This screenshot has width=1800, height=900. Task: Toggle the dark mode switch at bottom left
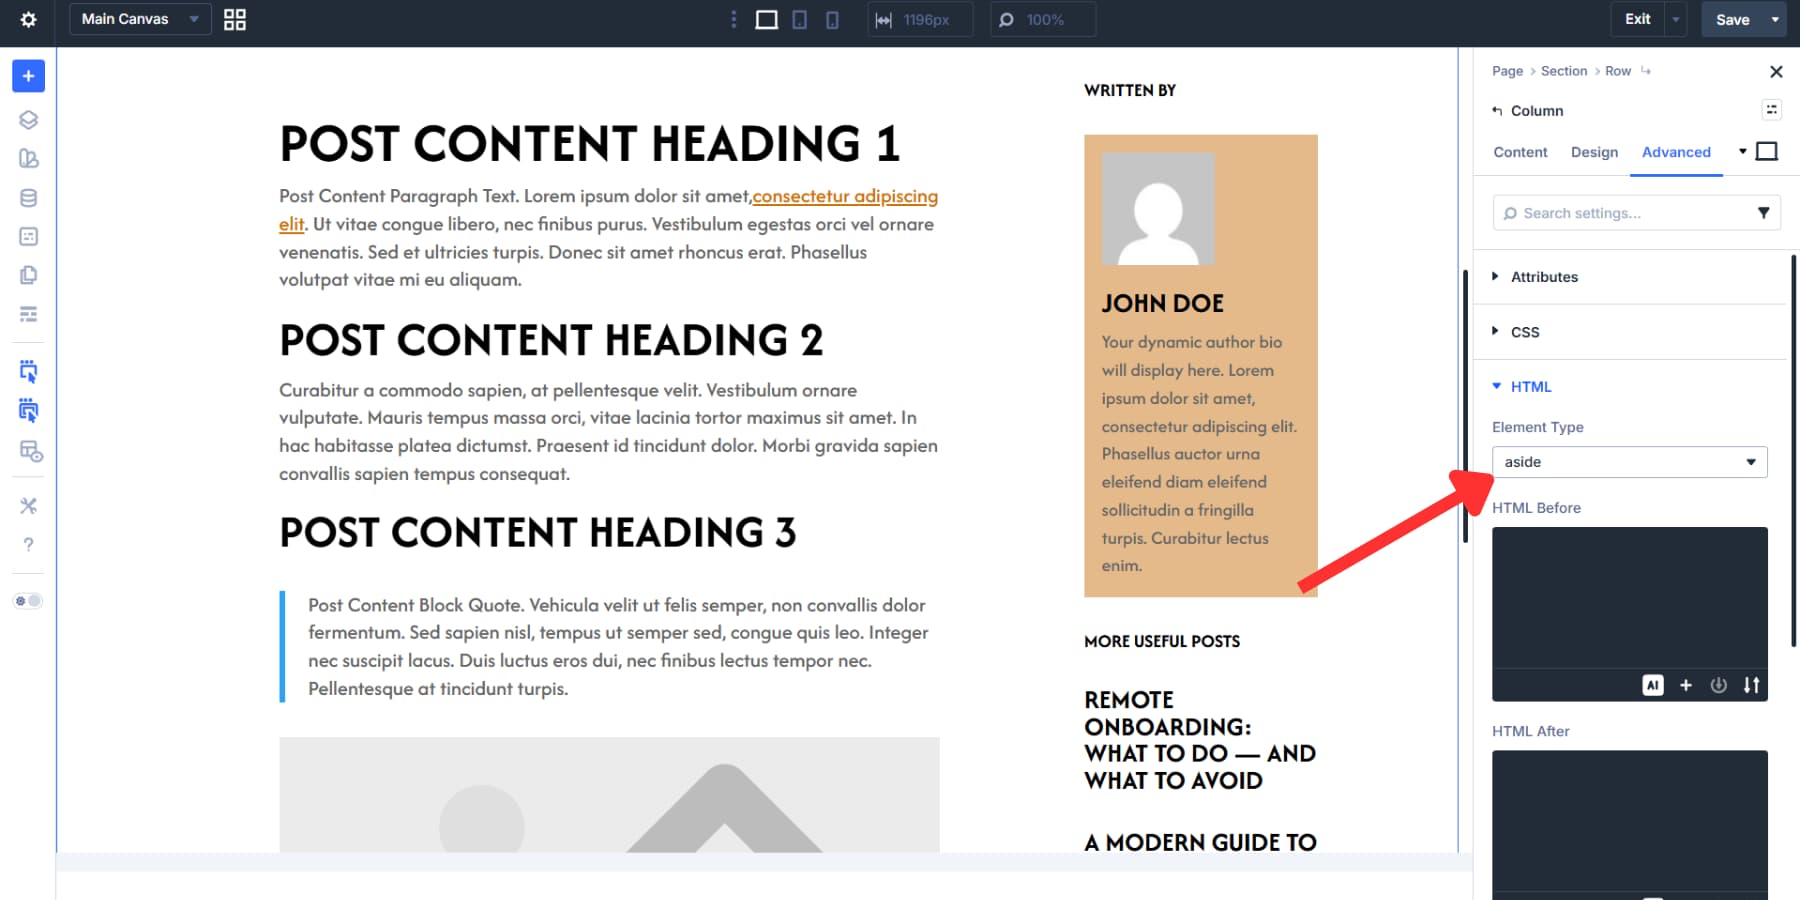point(28,600)
